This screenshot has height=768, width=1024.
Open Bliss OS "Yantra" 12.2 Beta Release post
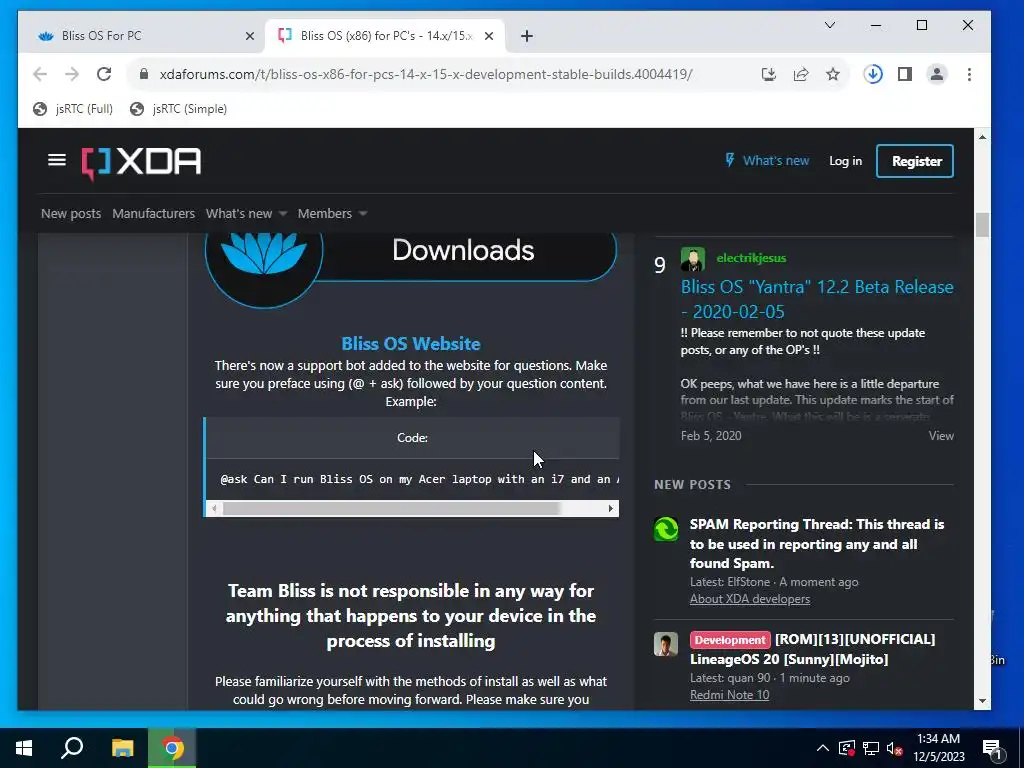817,299
